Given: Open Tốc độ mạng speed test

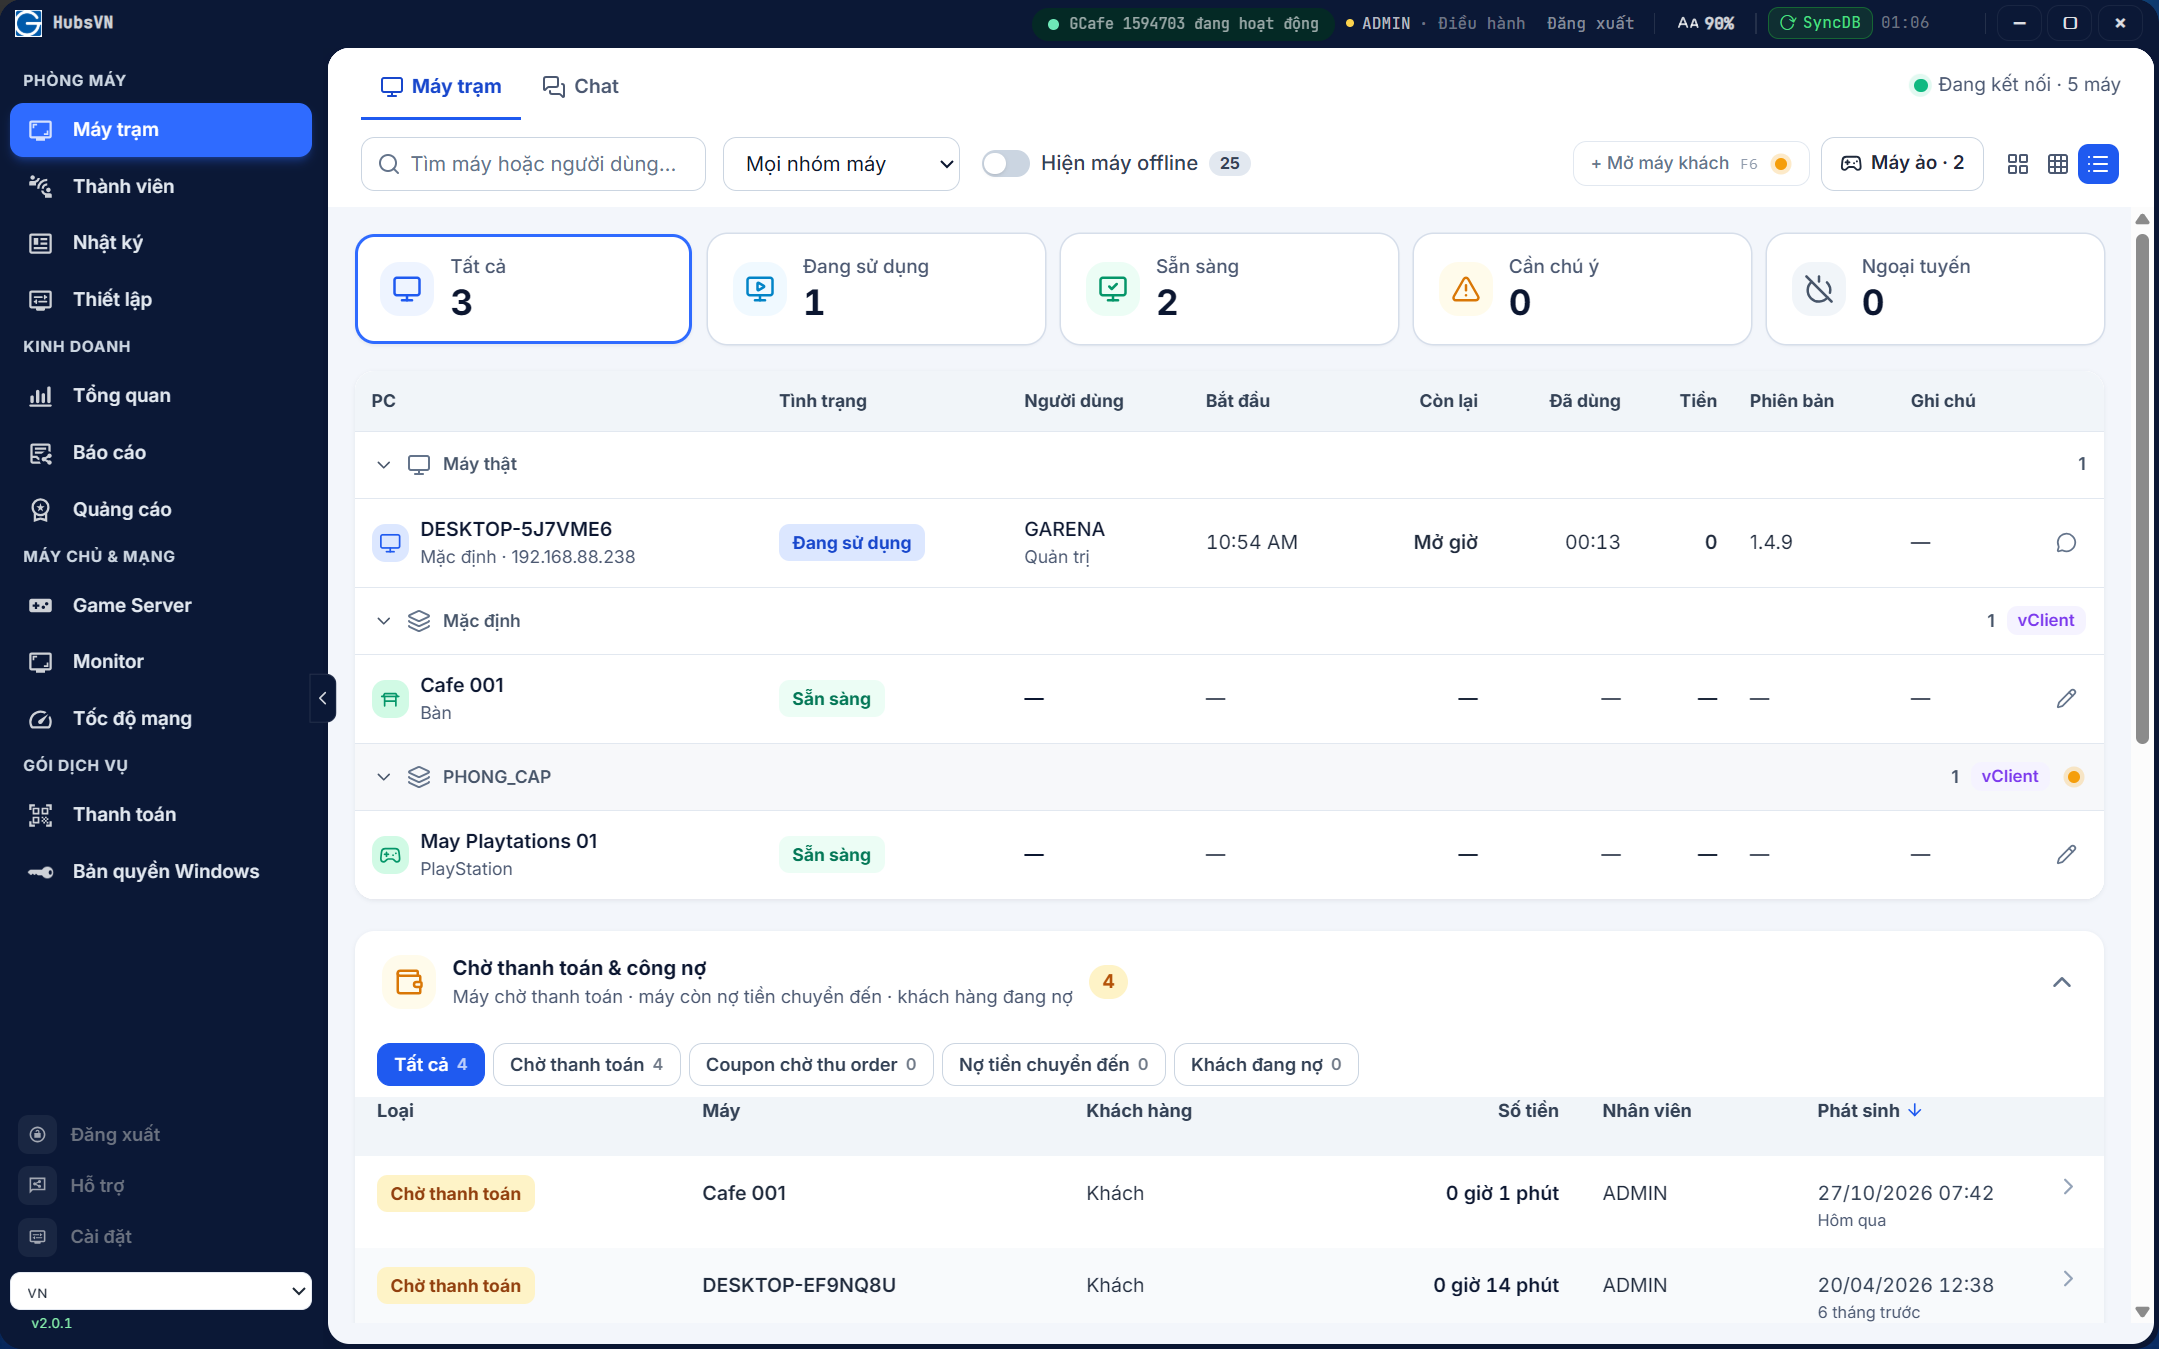Looking at the screenshot, I should [x=160, y=718].
